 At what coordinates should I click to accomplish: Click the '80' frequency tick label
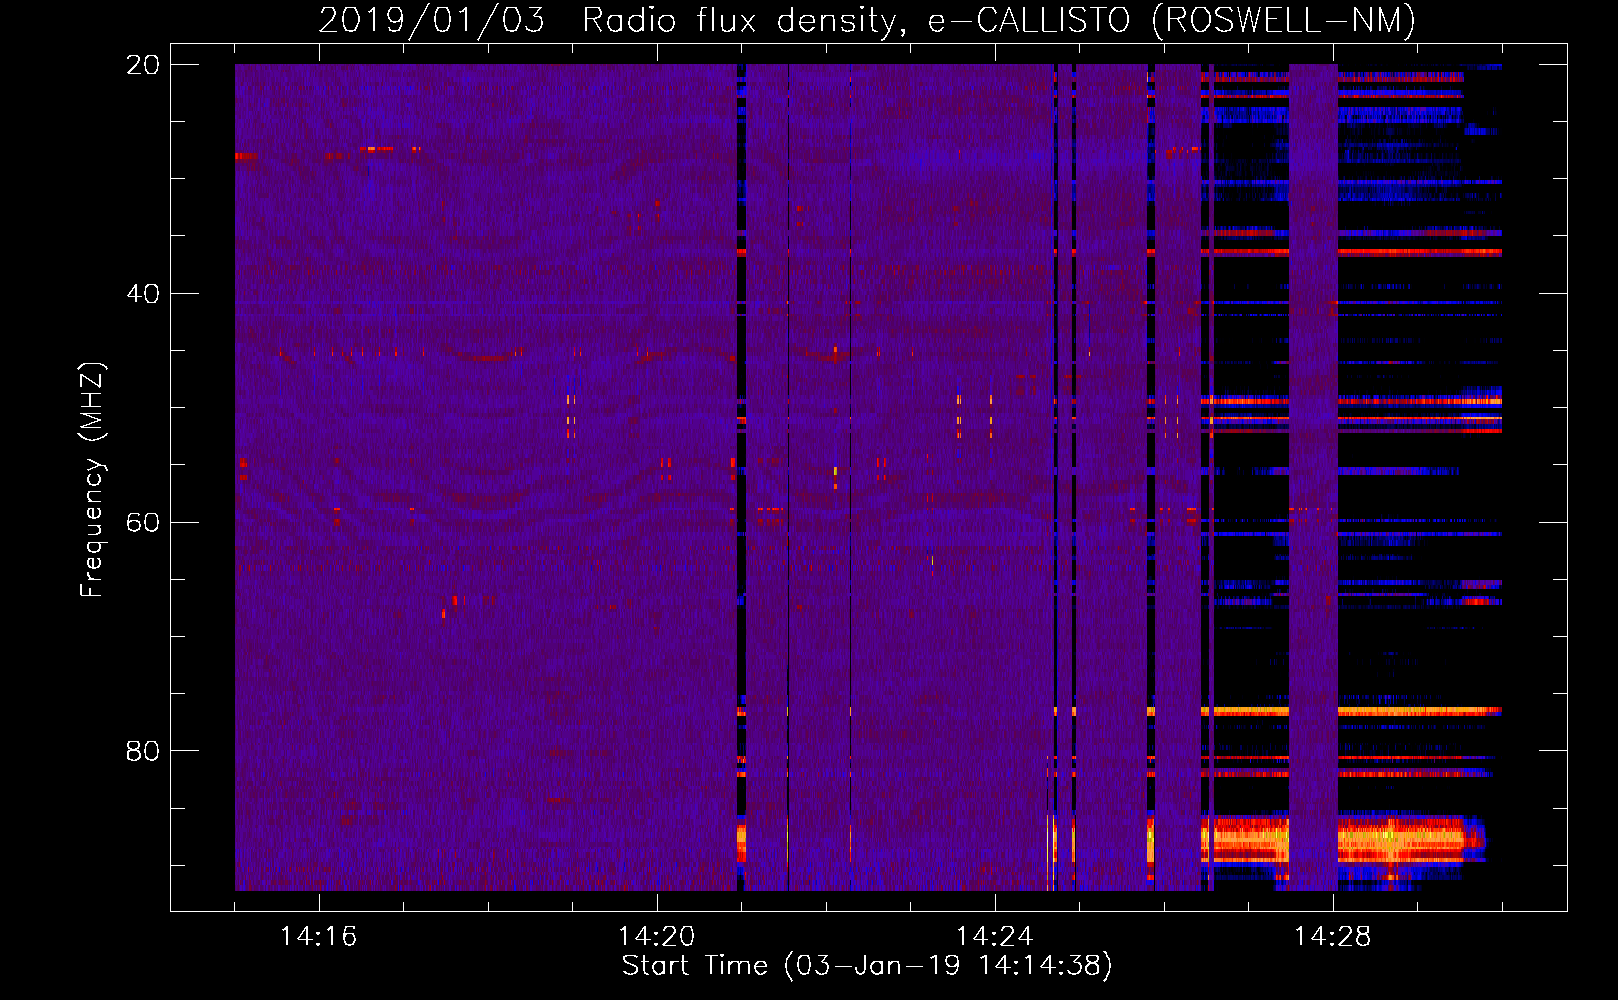(143, 751)
